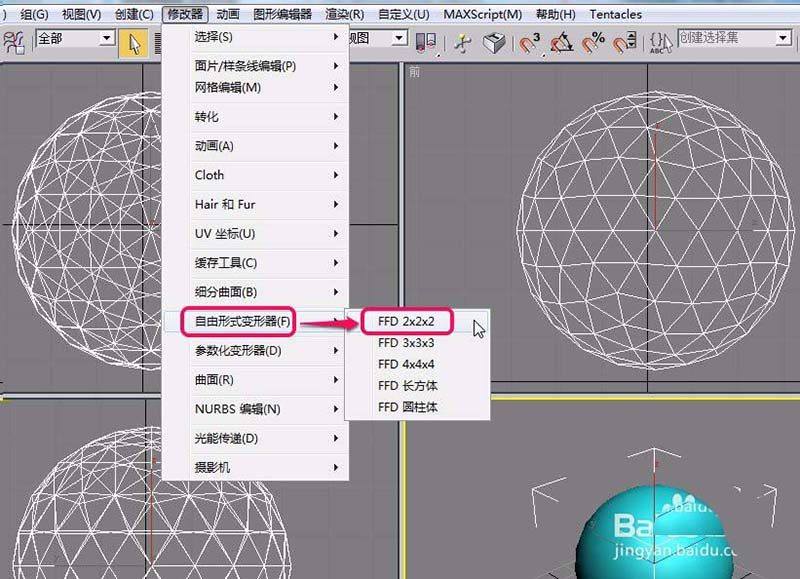
Task: Choose FFD 4x4x4 modifier
Action: pyautogui.click(x=417, y=364)
